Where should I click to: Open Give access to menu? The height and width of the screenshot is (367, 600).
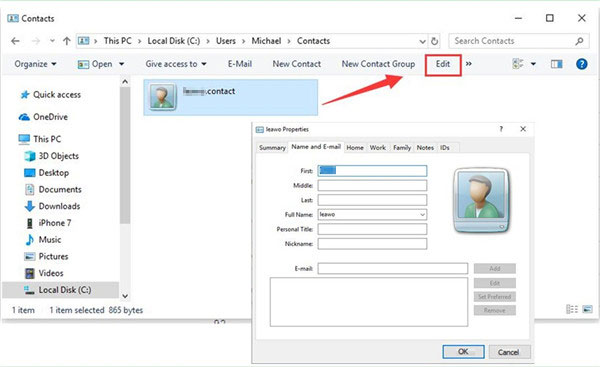coord(176,64)
